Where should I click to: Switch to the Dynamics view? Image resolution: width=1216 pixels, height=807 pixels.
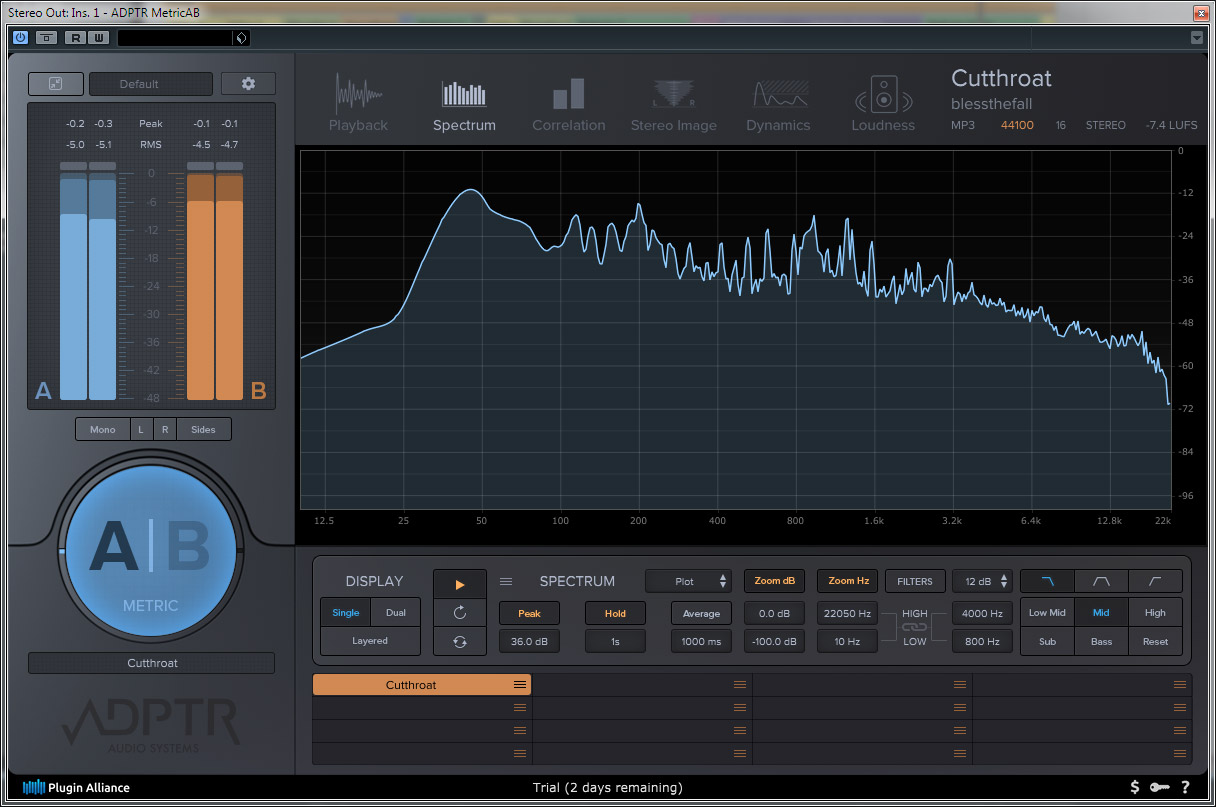tap(778, 103)
